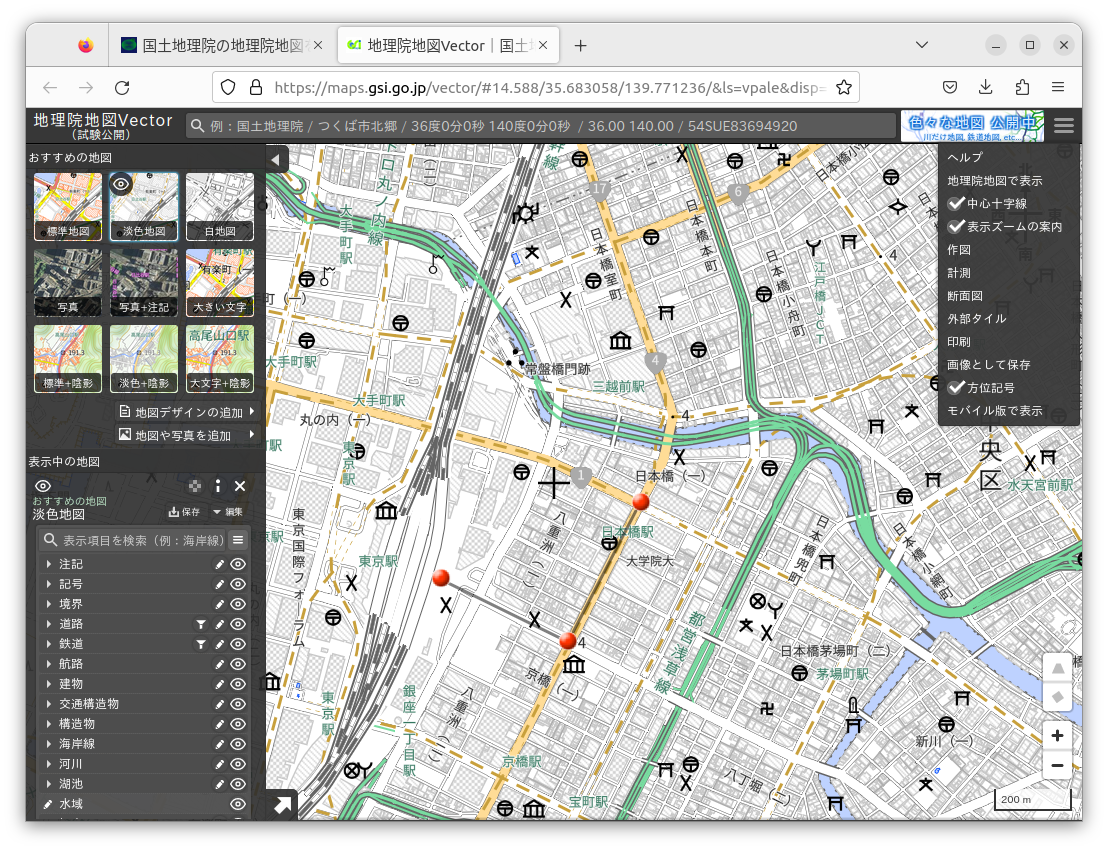Bookmark this page with the star icon
This screenshot has width=1108, height=850.
coord(844,88)
